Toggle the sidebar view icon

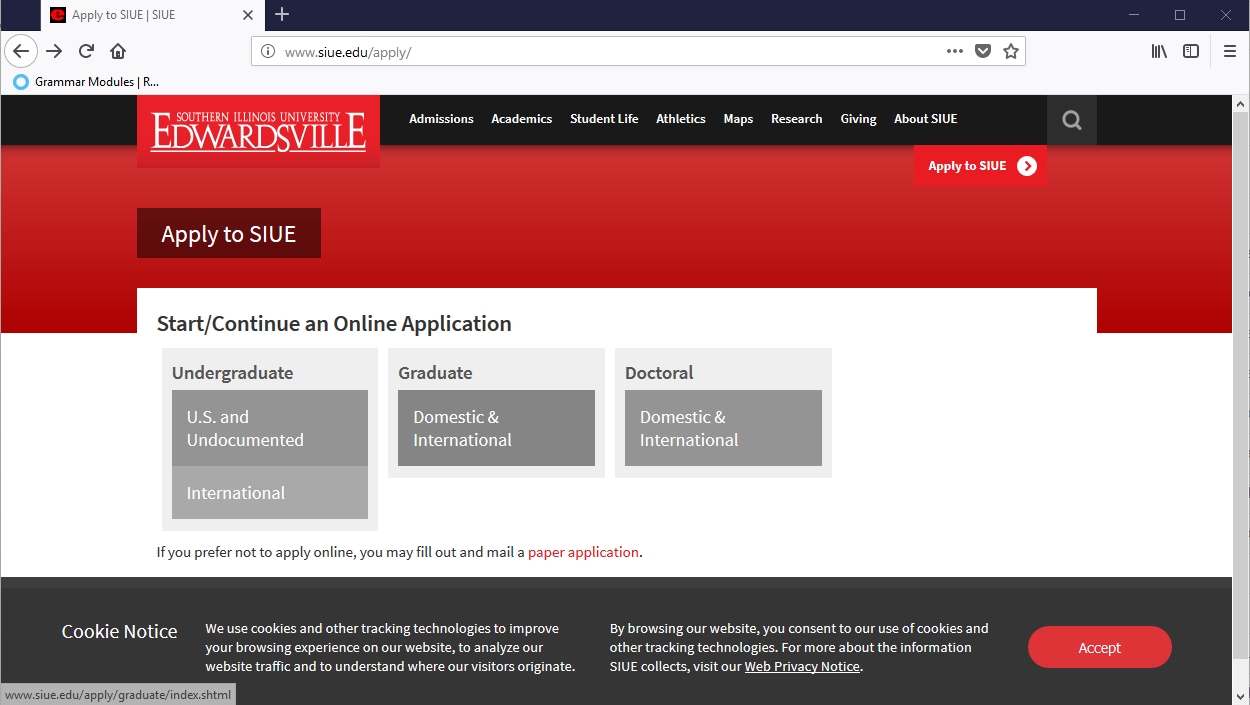click(1191, 51)
